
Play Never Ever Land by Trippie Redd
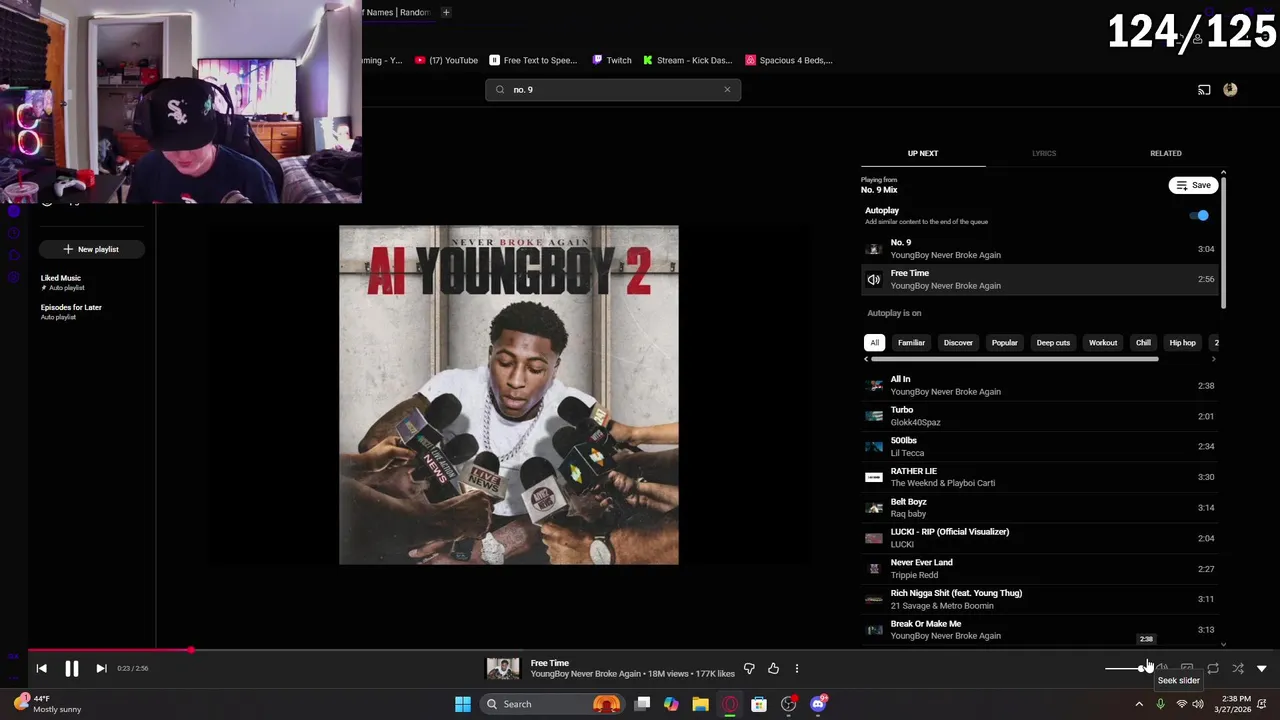1040,569
